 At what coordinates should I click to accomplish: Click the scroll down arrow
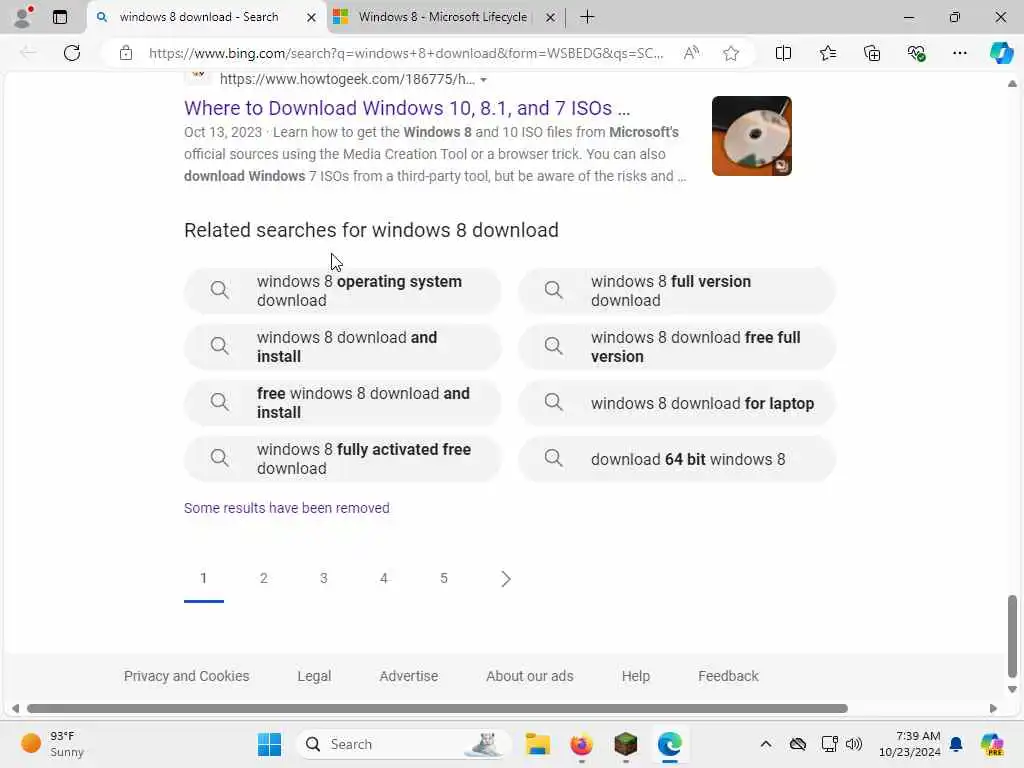coord(1012,690)
